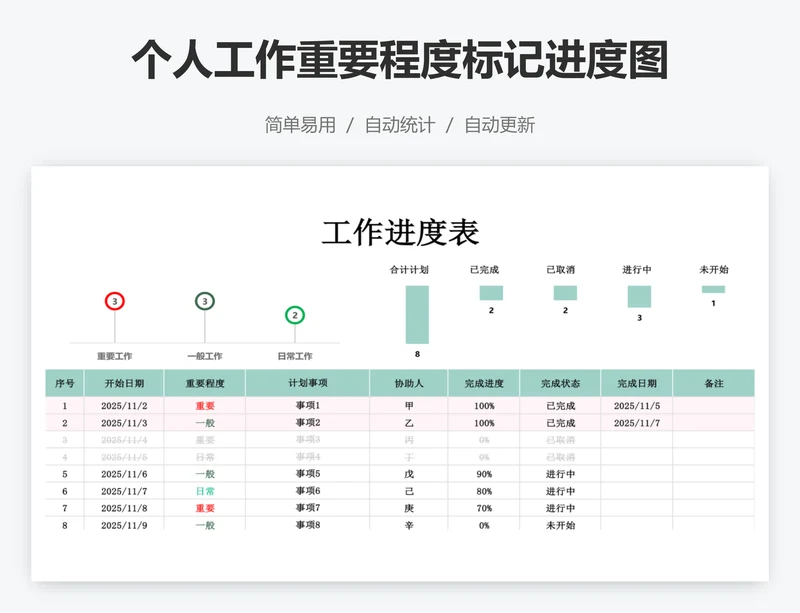Image resolution: width=800 pixels, height=613 pixels.
Task: Select the bar under the 进行中 chart label
Action: pos(639,297)
